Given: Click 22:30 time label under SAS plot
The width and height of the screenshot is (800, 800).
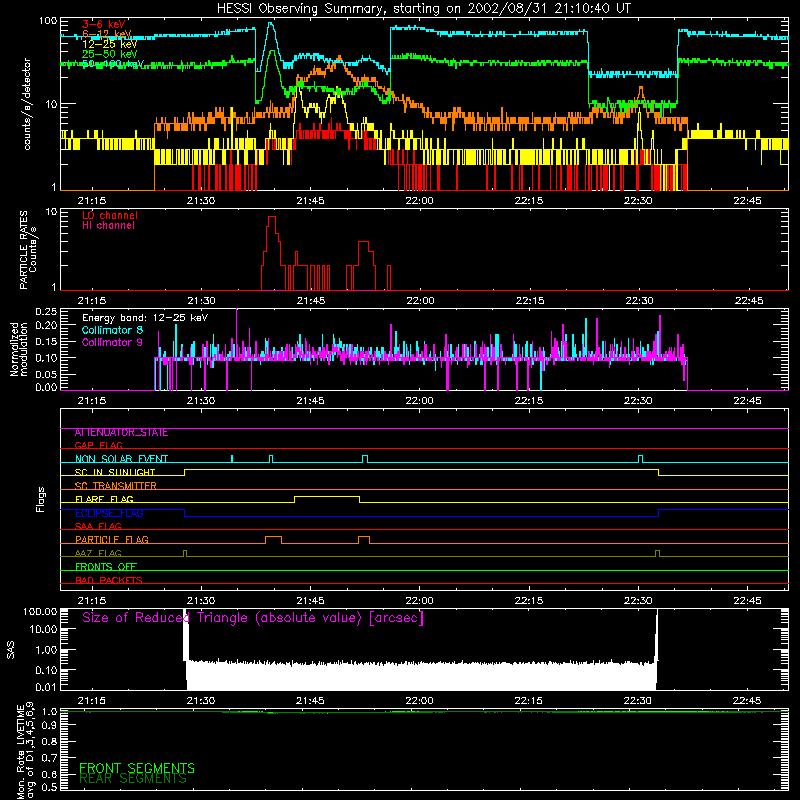Looking at the screenshot, I should [x=638, y=701].
